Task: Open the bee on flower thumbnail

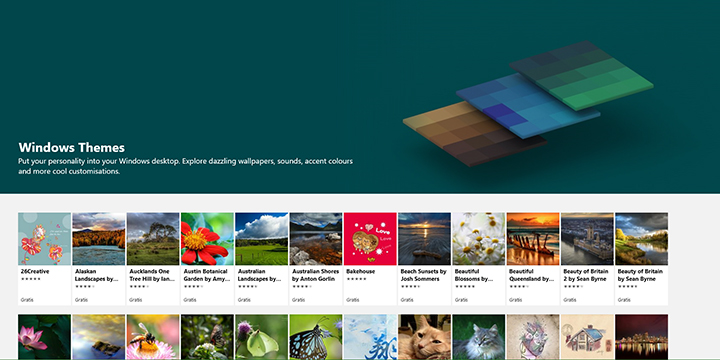Action: [153, 337]
